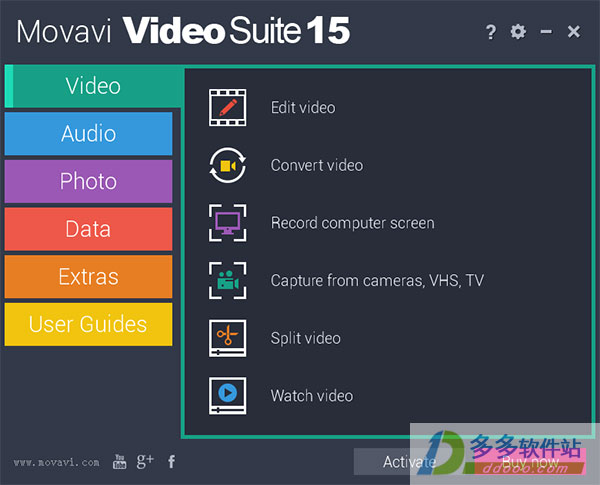Select the Watch video label

(312, 396)
